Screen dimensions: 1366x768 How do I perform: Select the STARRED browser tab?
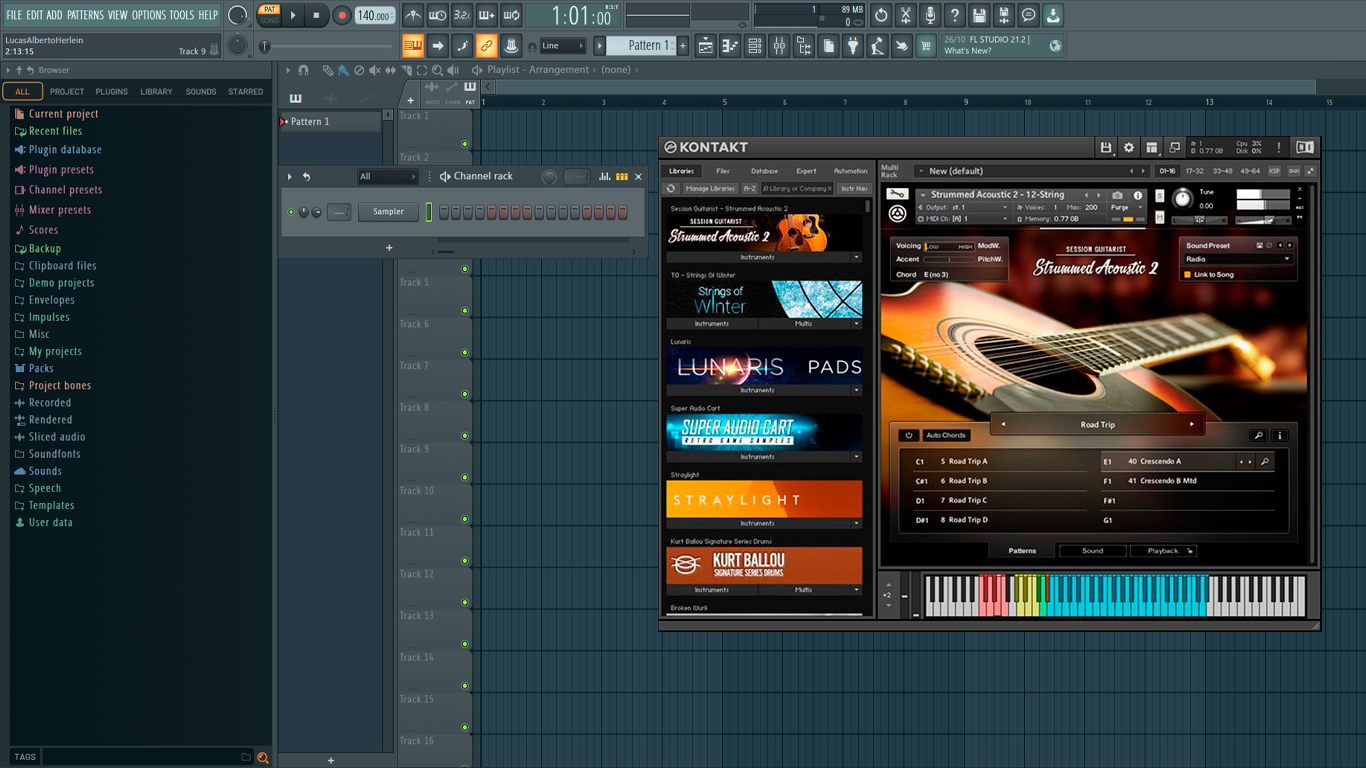[246, 91]
